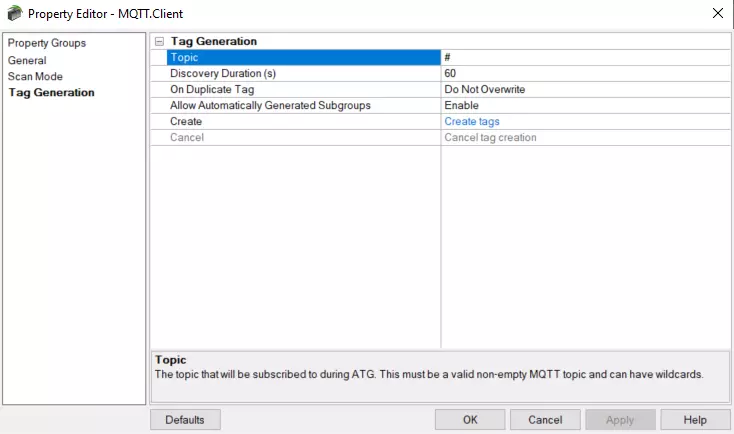This screenshot has height=434, width=734.
Task: Open Help for this dialog
Action: pyautogui.click(x=695, y=419)
